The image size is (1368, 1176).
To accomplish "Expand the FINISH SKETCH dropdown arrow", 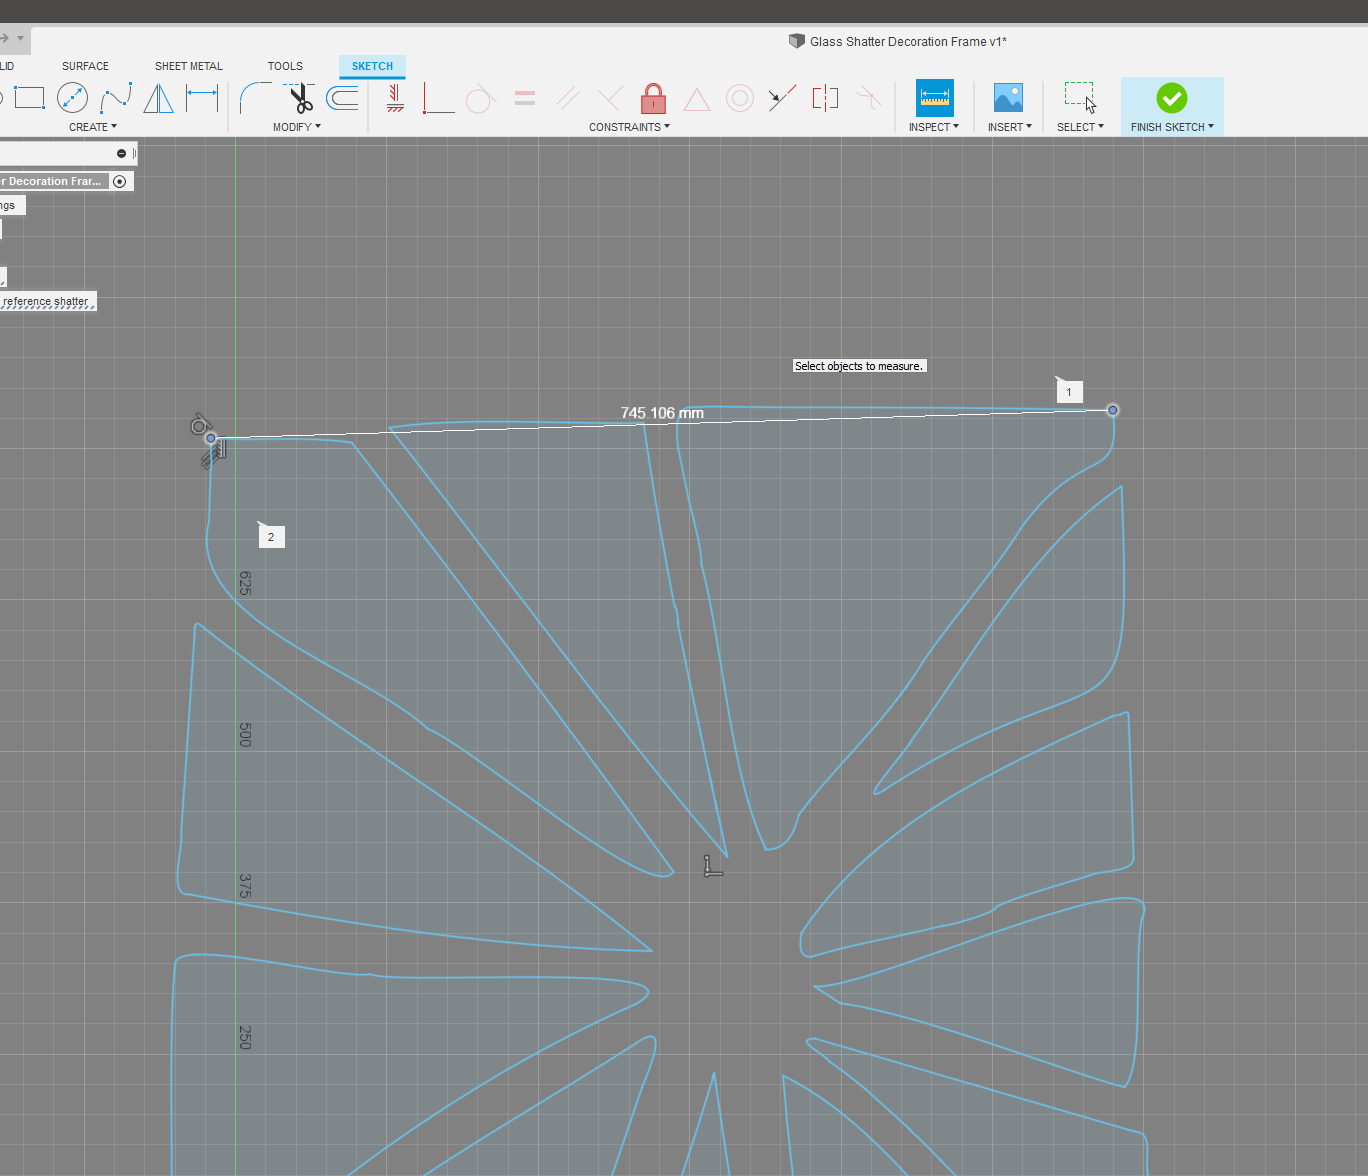I will pyautogui.click(x=1208, y=126).
